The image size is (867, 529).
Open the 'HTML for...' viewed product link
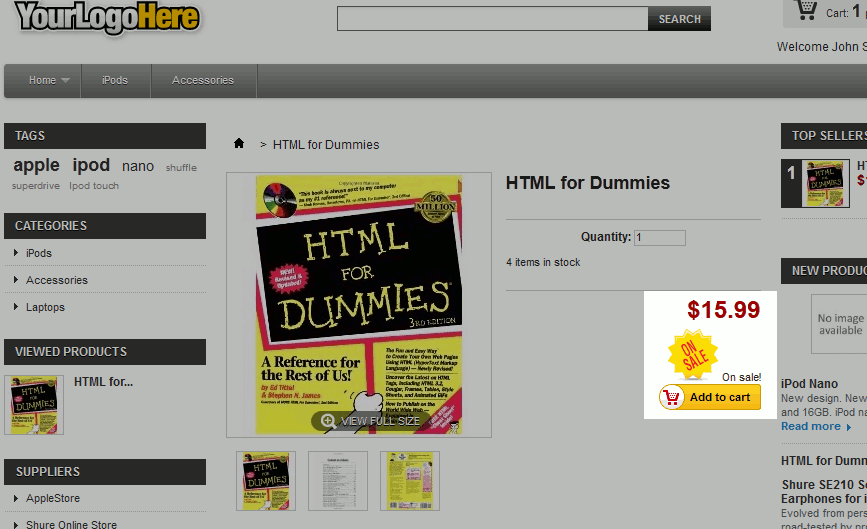coord(103,381)
